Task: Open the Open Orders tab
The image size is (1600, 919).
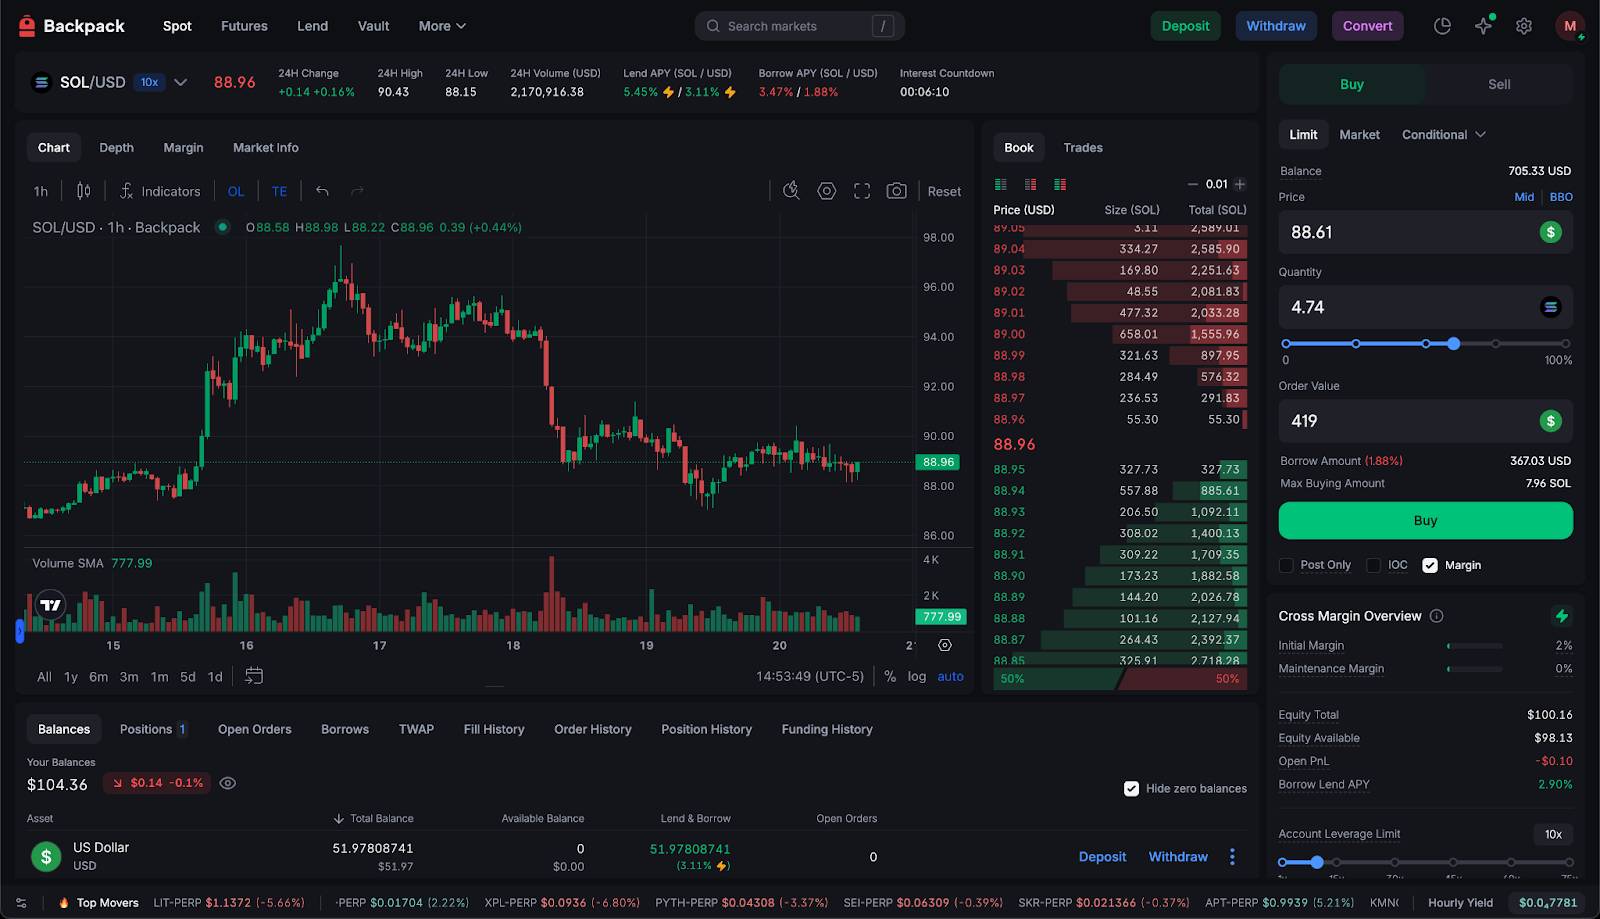Action: tap(254, 729)
